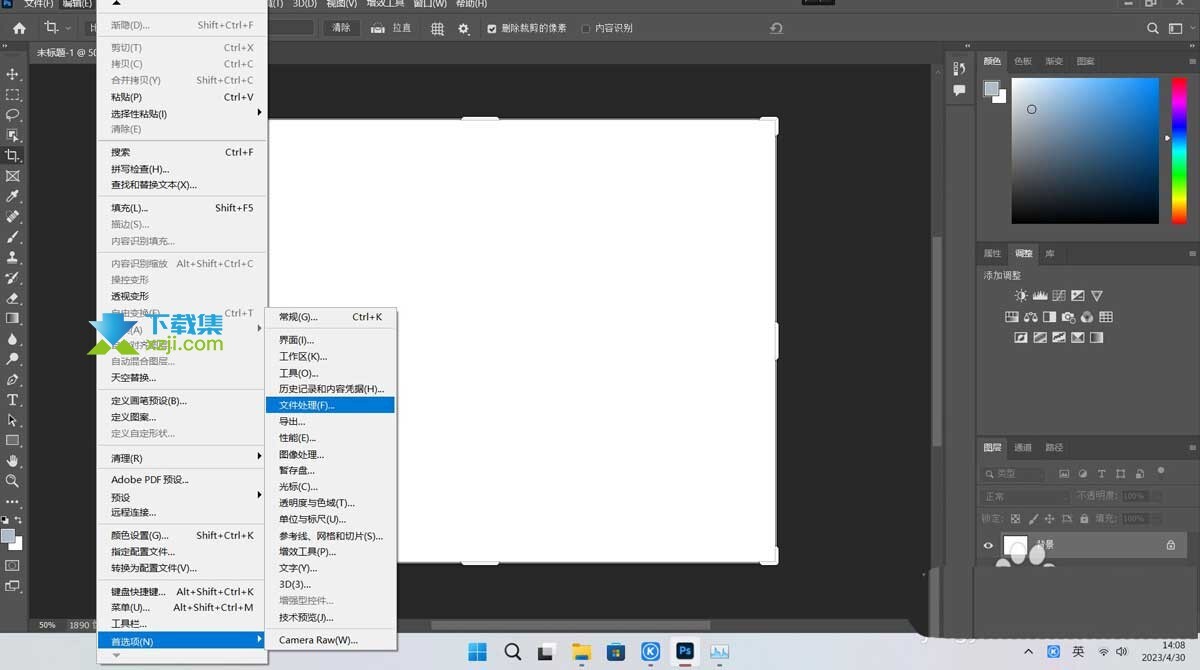Select the Hand tool
The height and width of the screenshot is (670, 1200).
pyautogui.click(x=13, y=461)
